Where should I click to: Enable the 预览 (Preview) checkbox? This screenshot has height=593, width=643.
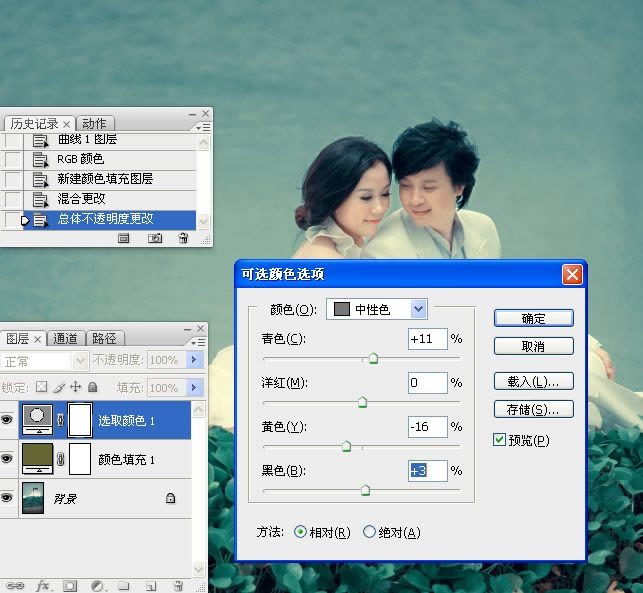click(500, 440)
